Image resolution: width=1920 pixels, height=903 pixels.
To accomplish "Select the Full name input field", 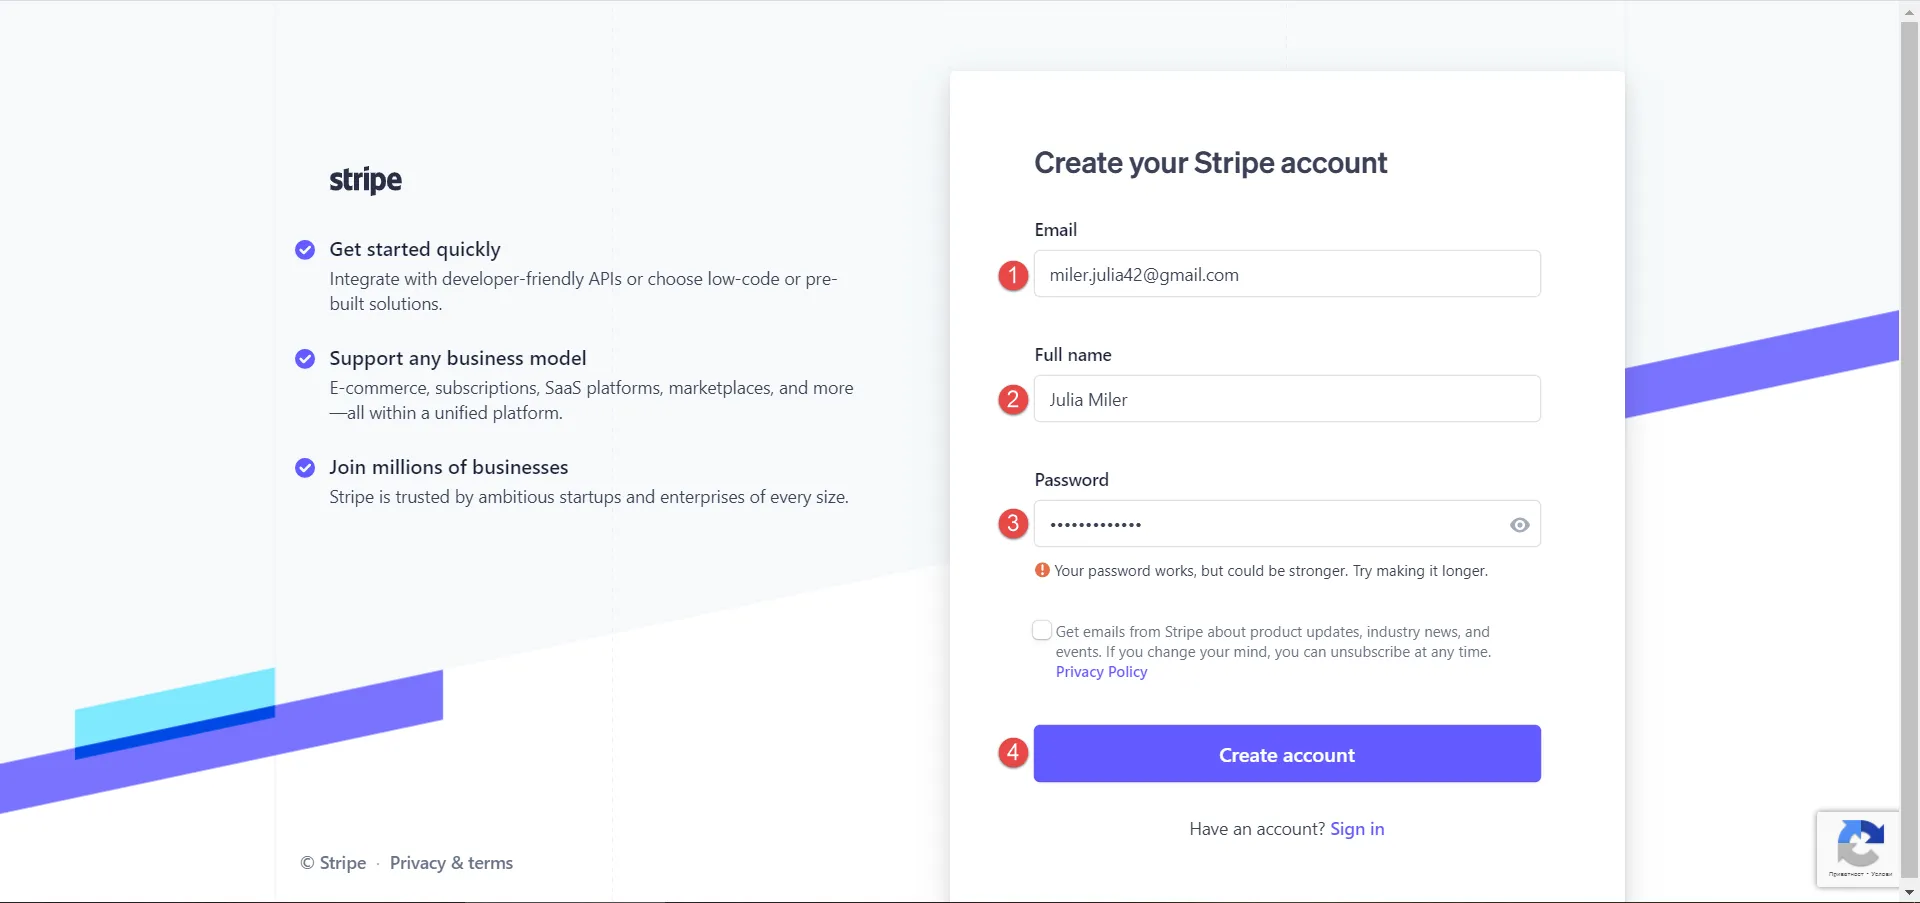I will pyautogui.click(x=1286, y=398).
